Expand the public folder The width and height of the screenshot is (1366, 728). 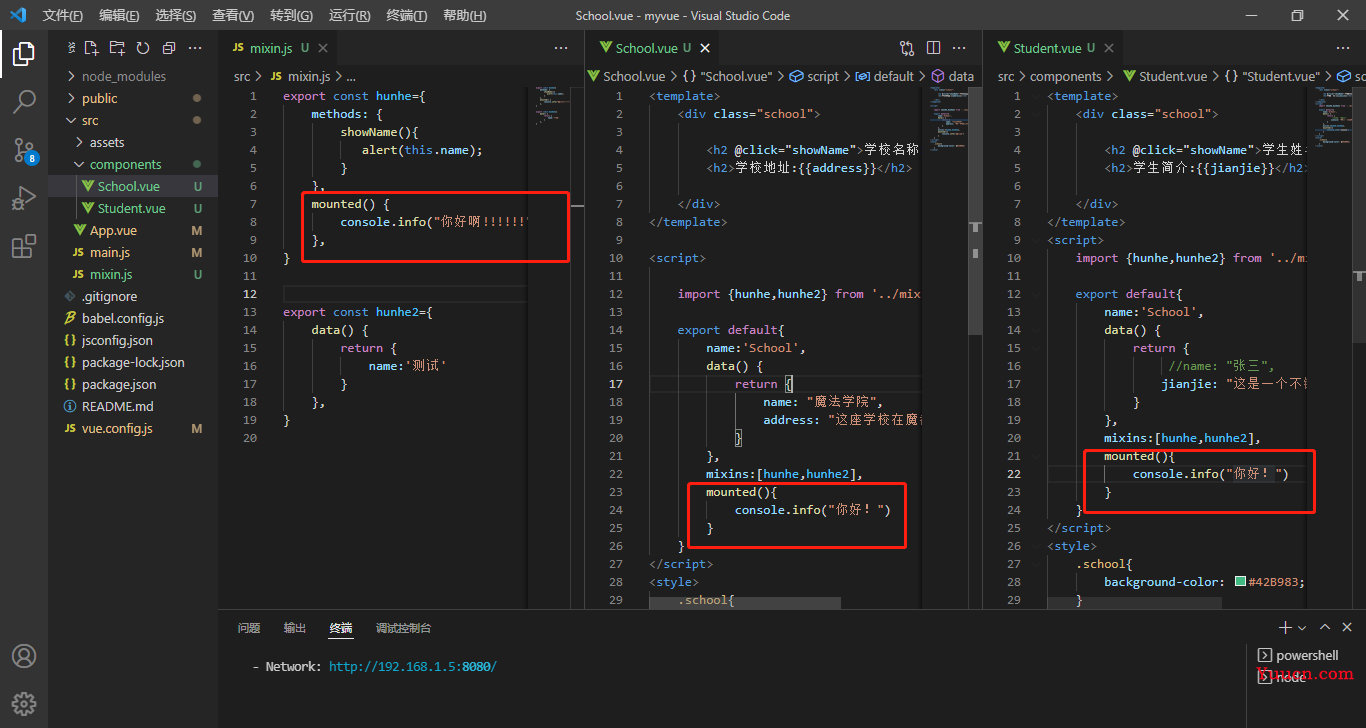tap(133, 98)
